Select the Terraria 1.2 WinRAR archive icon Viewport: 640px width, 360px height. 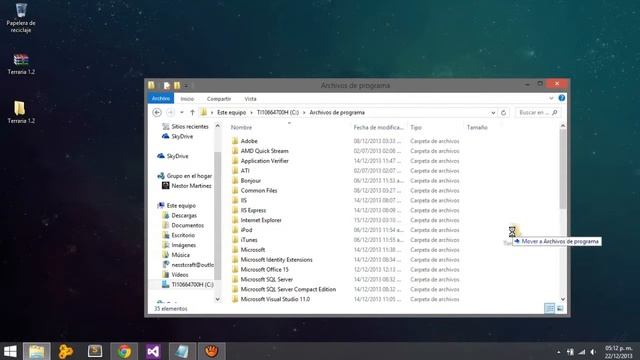21,64
